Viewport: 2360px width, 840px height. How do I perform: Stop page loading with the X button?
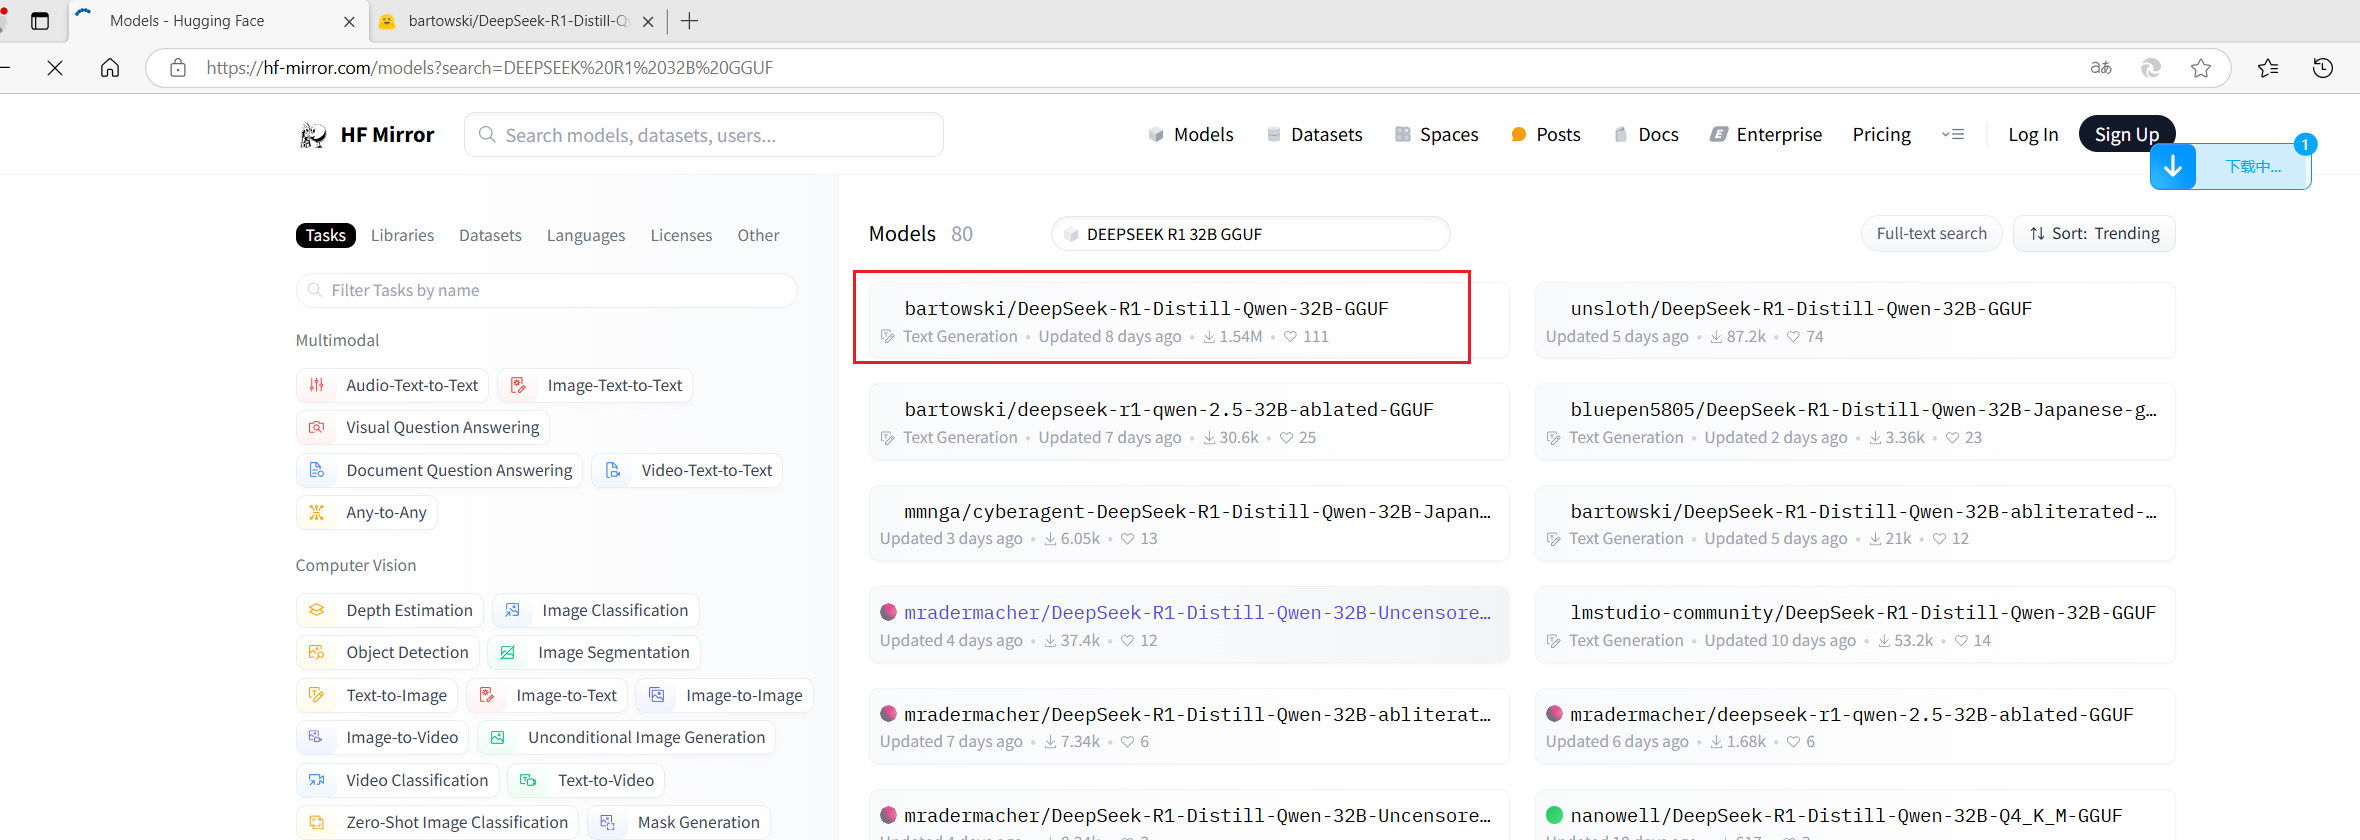[55, 68]
